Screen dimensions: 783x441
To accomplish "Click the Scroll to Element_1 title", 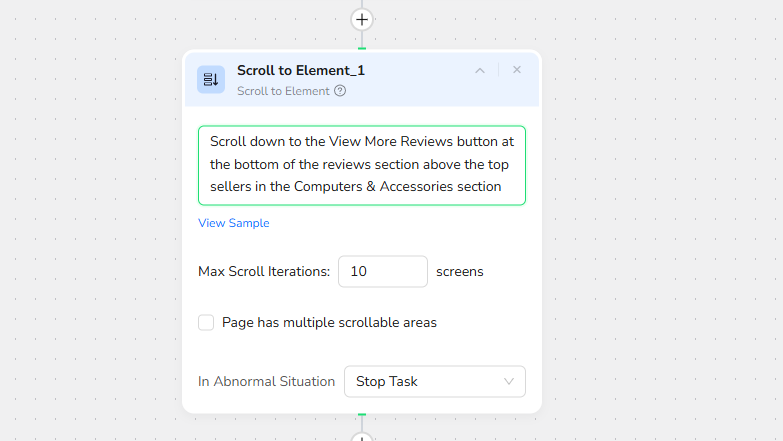I will point(300,70).
